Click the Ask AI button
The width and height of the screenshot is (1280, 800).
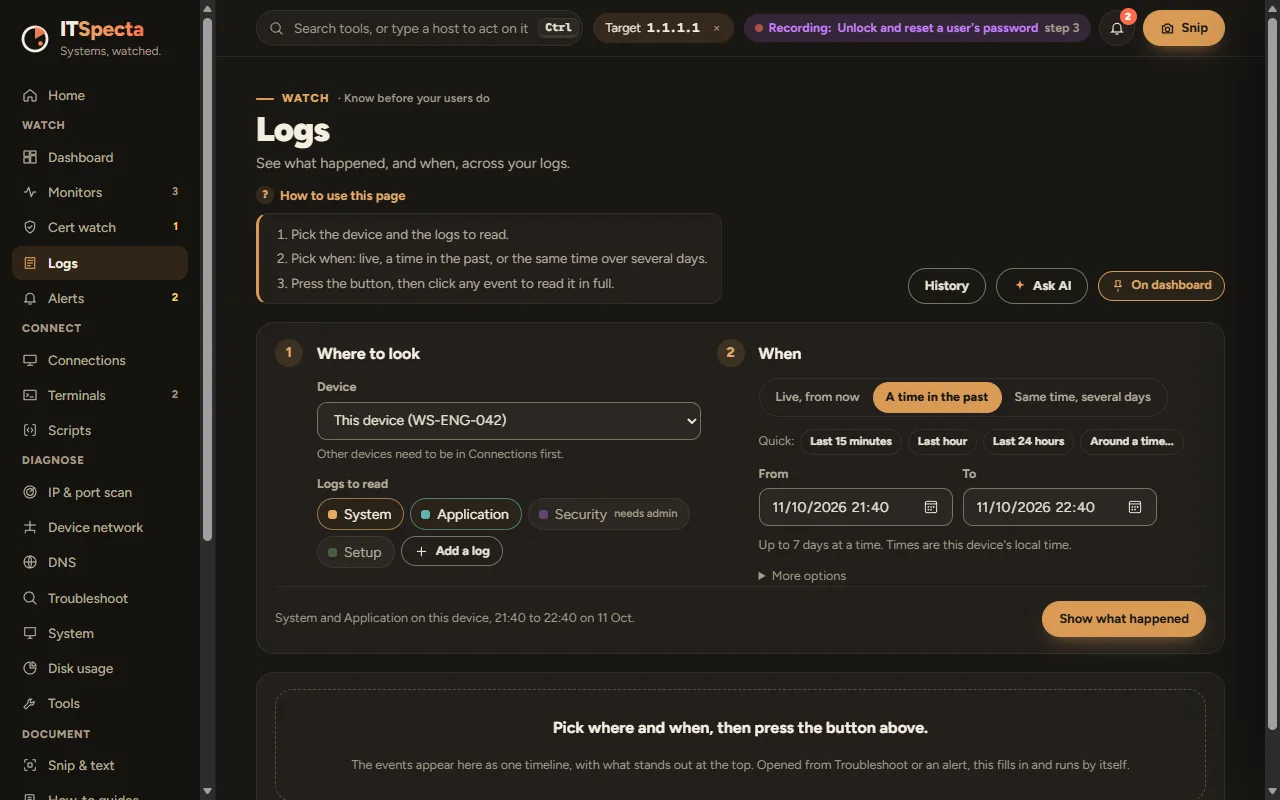(x=1042, y=286)
